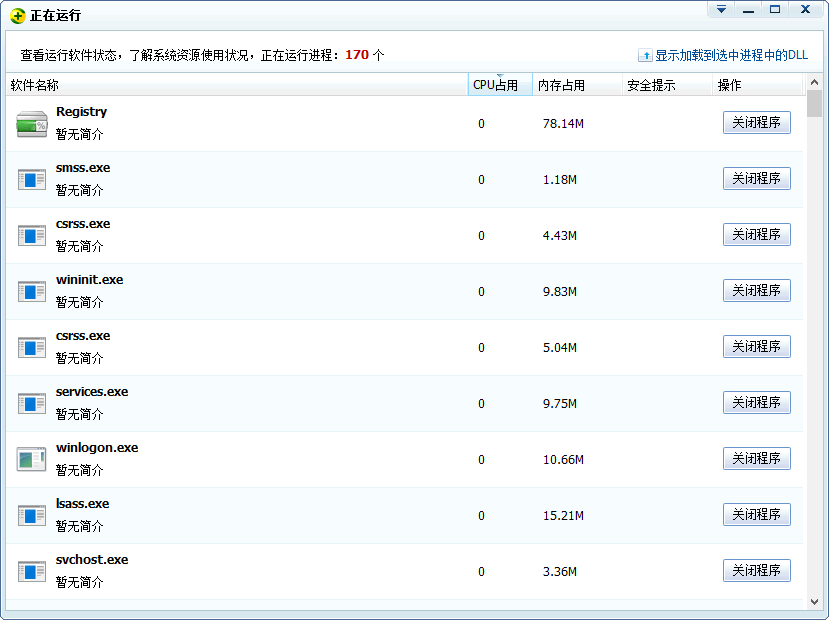This screenshot has height=620, width=829.
Task: Click the lsass.exe process icon
Action: click(32, 516)
